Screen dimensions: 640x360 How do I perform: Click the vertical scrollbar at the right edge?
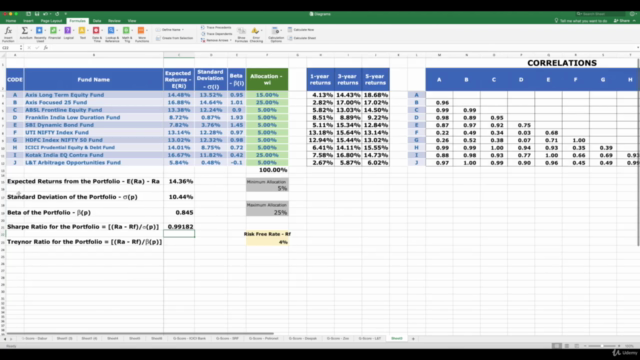point(638,152)
